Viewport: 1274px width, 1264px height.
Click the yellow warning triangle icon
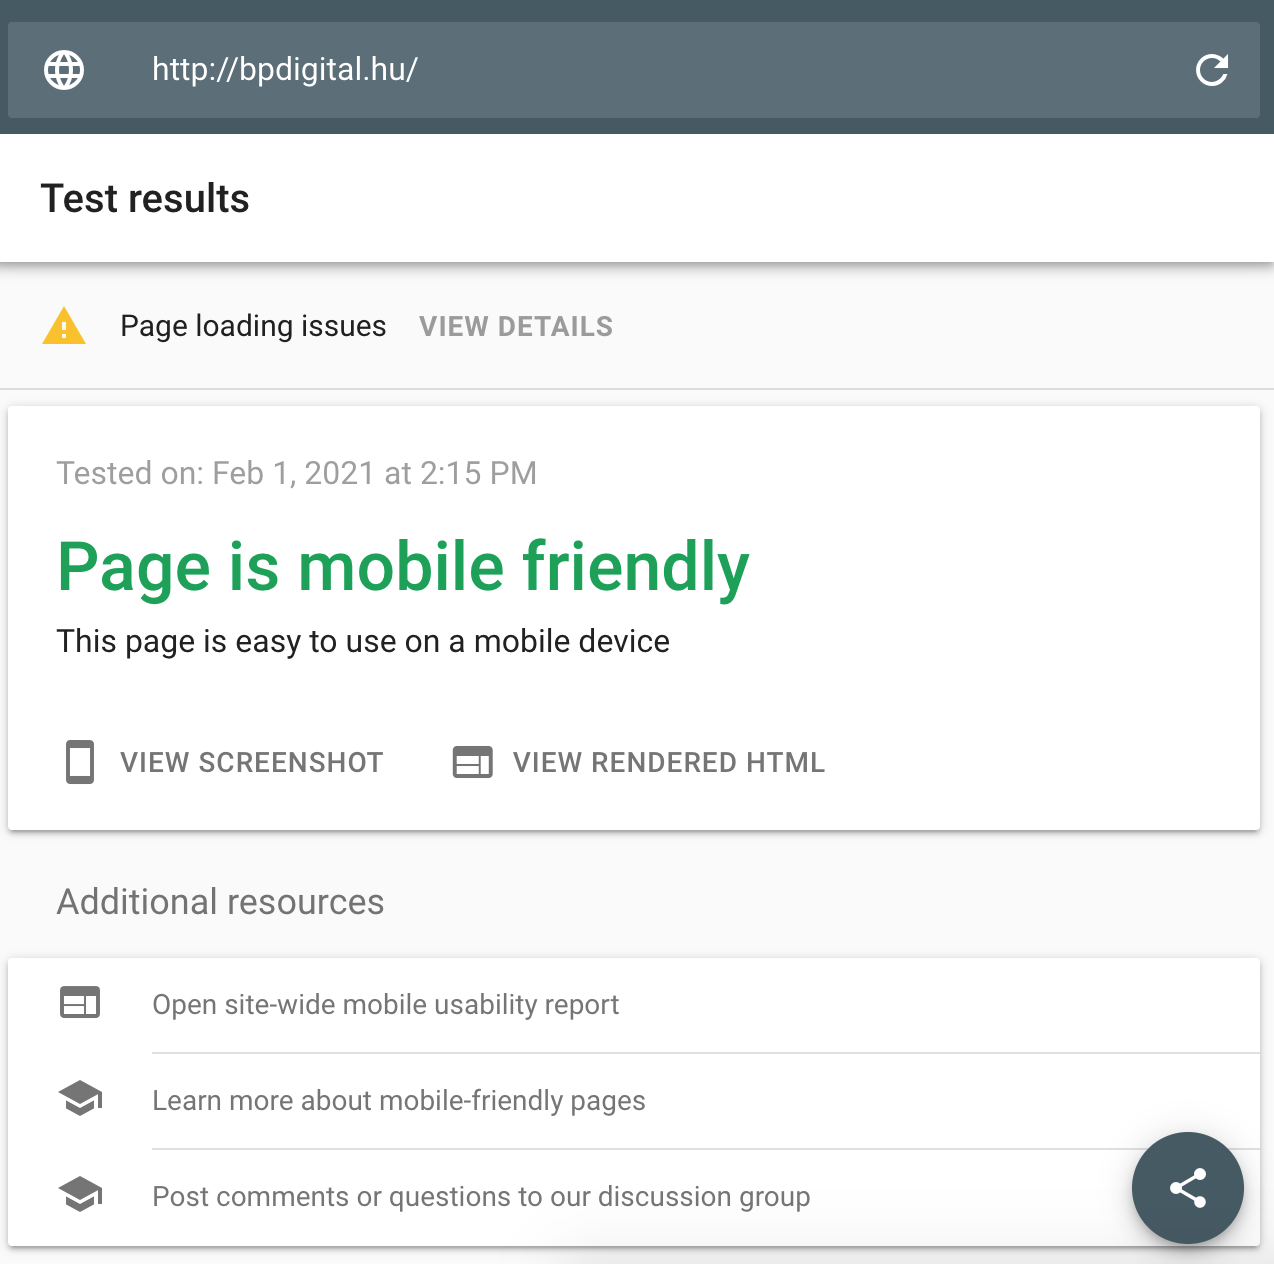click(64, 326)
